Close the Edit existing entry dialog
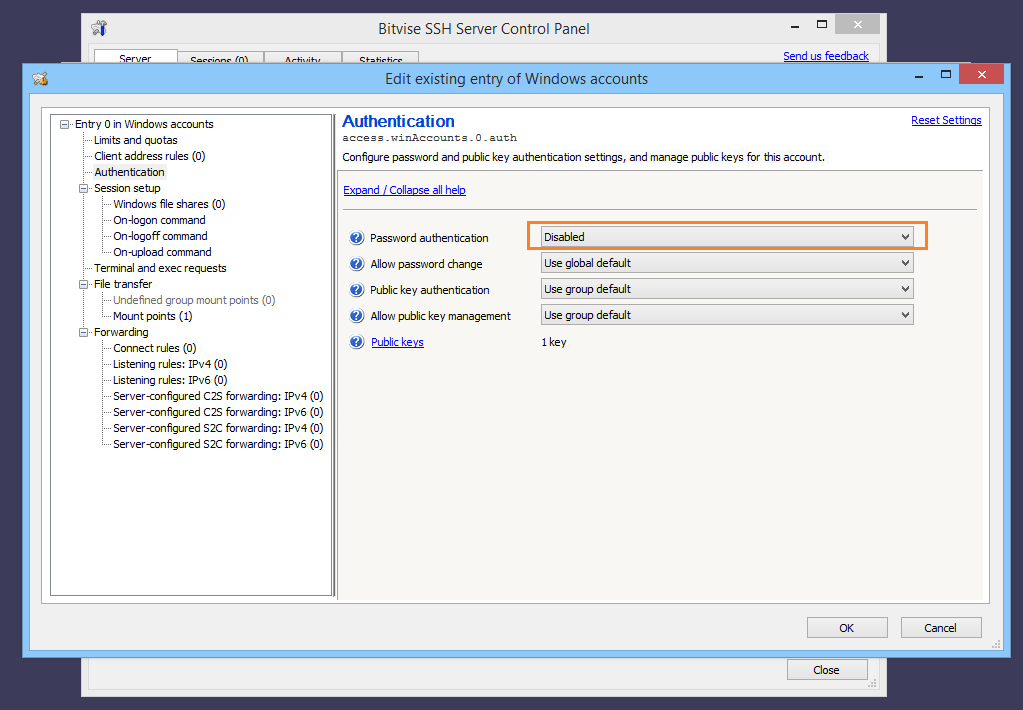This screenshot has width=1023, height=710. point(981,74)
